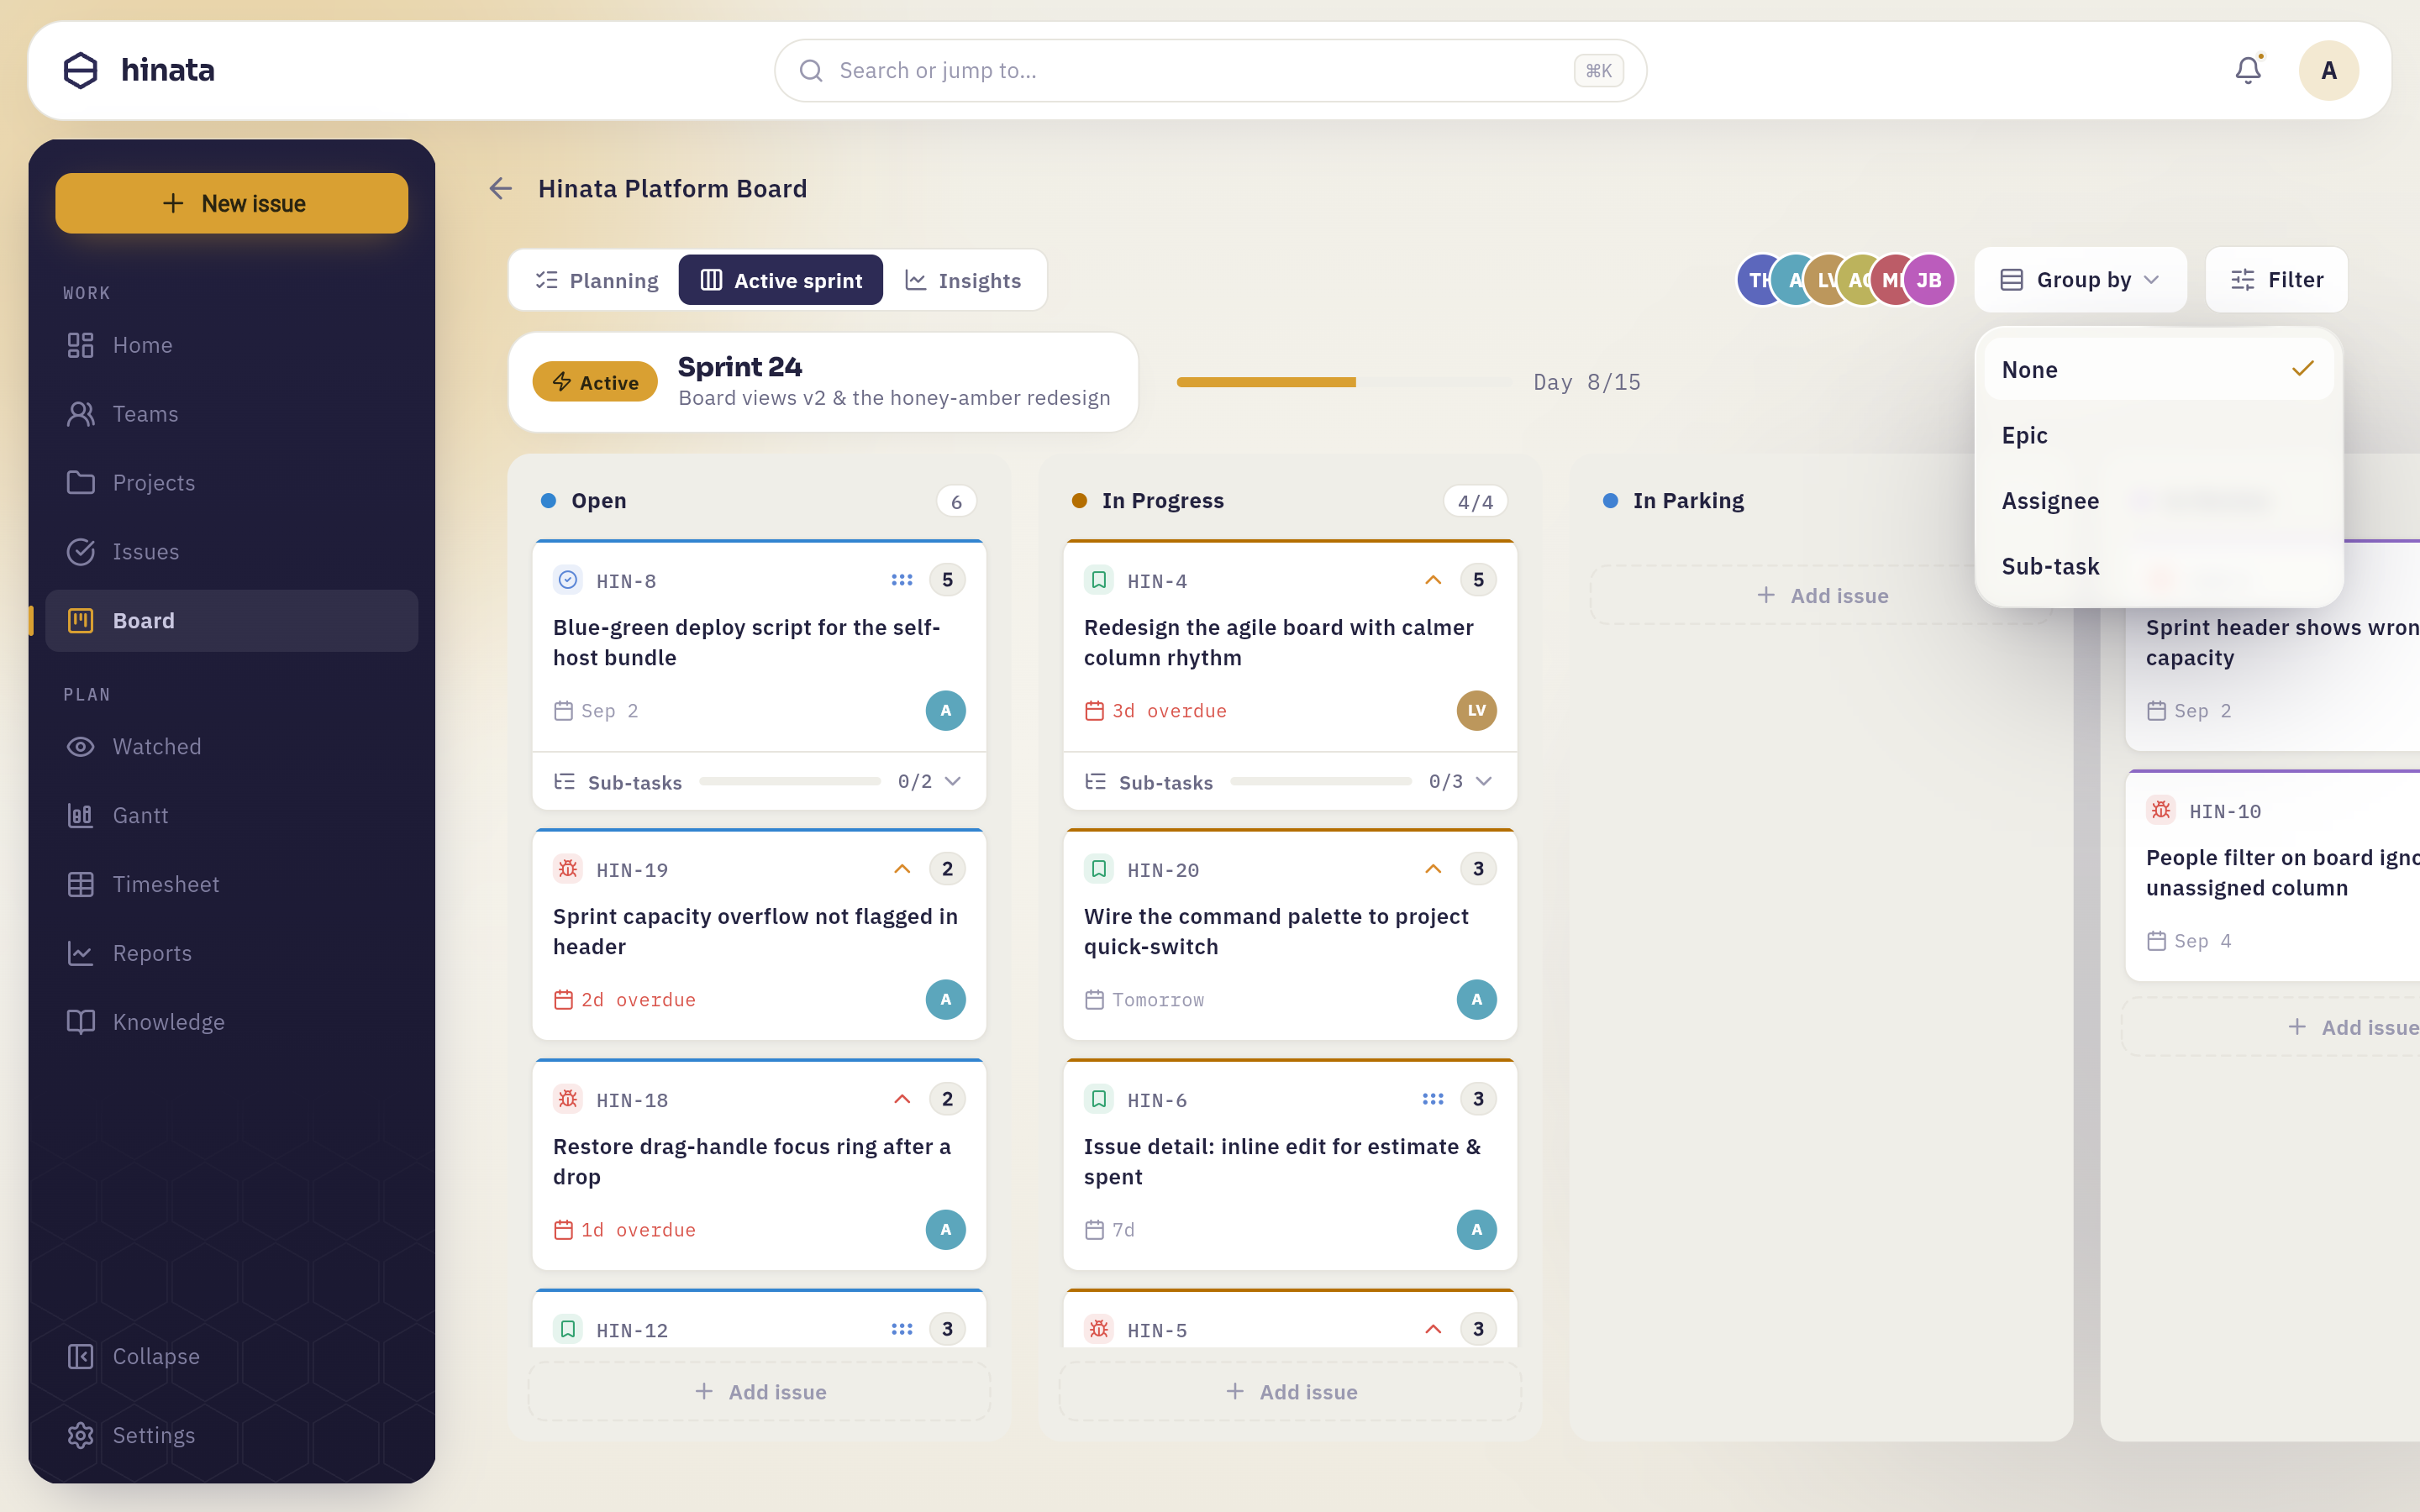Switch to the Active sprint tab
This screenshot has height=1512, width=2420.
(781, 281)
